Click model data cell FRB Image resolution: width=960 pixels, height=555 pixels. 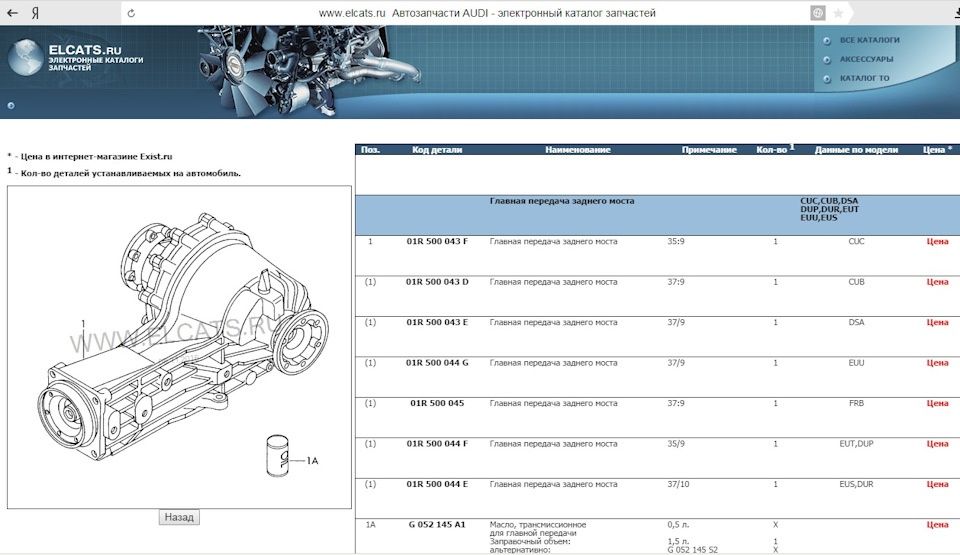[856, 403]
